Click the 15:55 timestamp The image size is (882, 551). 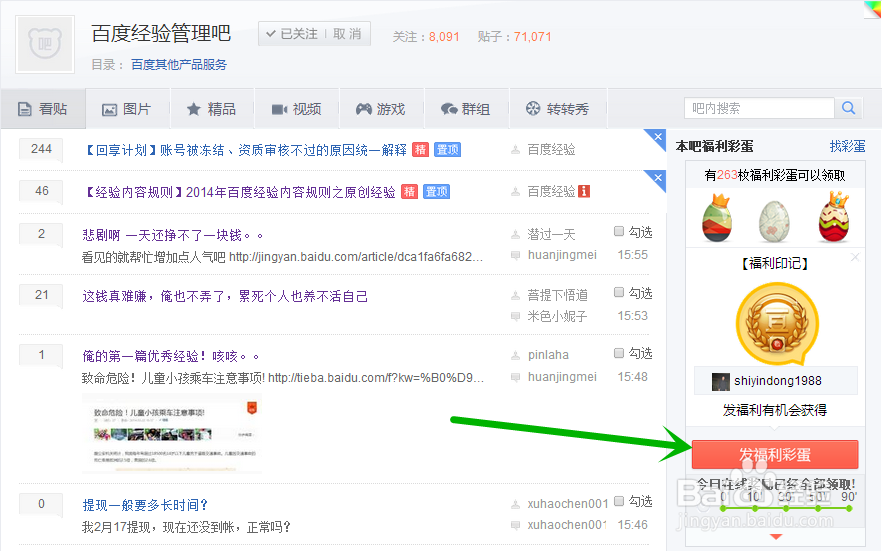pos(633,255)
